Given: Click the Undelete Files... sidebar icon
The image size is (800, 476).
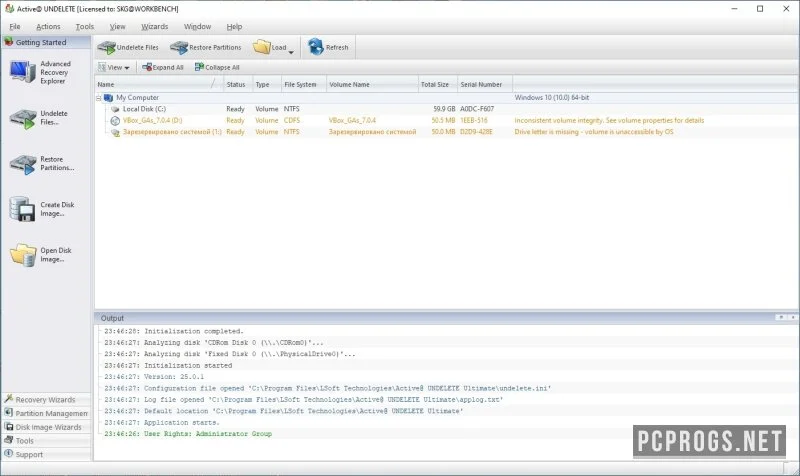Looking at the screenshot, I should (22, 118).
